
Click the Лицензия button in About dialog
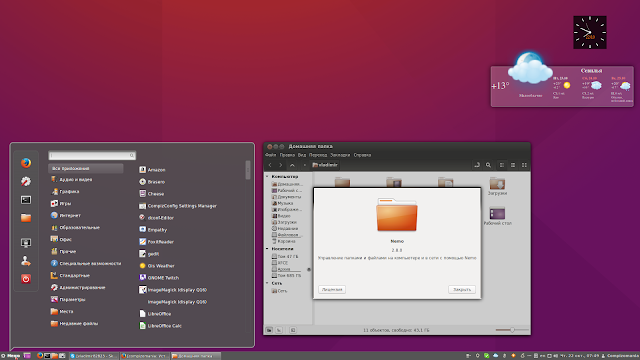pyautogui.click(x=332, y=289)
